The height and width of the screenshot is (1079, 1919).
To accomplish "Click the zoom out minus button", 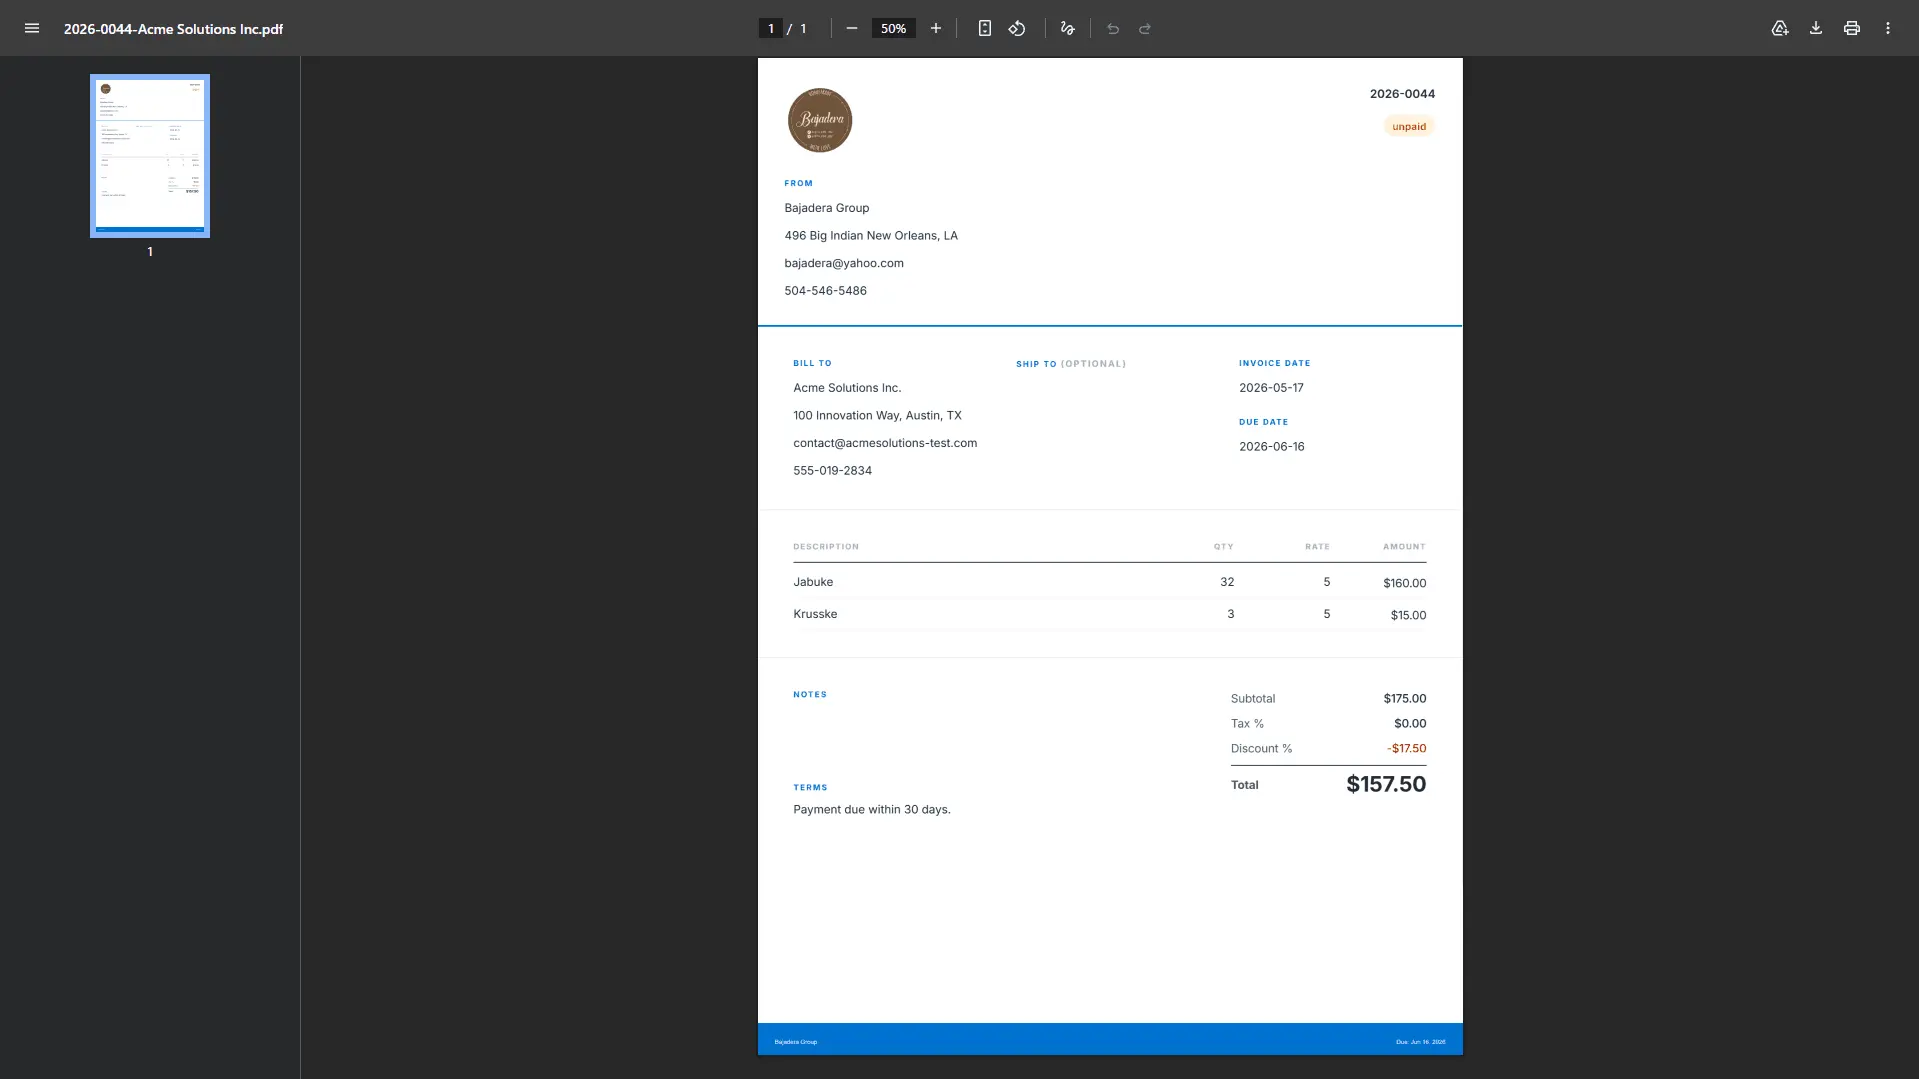I will click(x=852, y=28).
